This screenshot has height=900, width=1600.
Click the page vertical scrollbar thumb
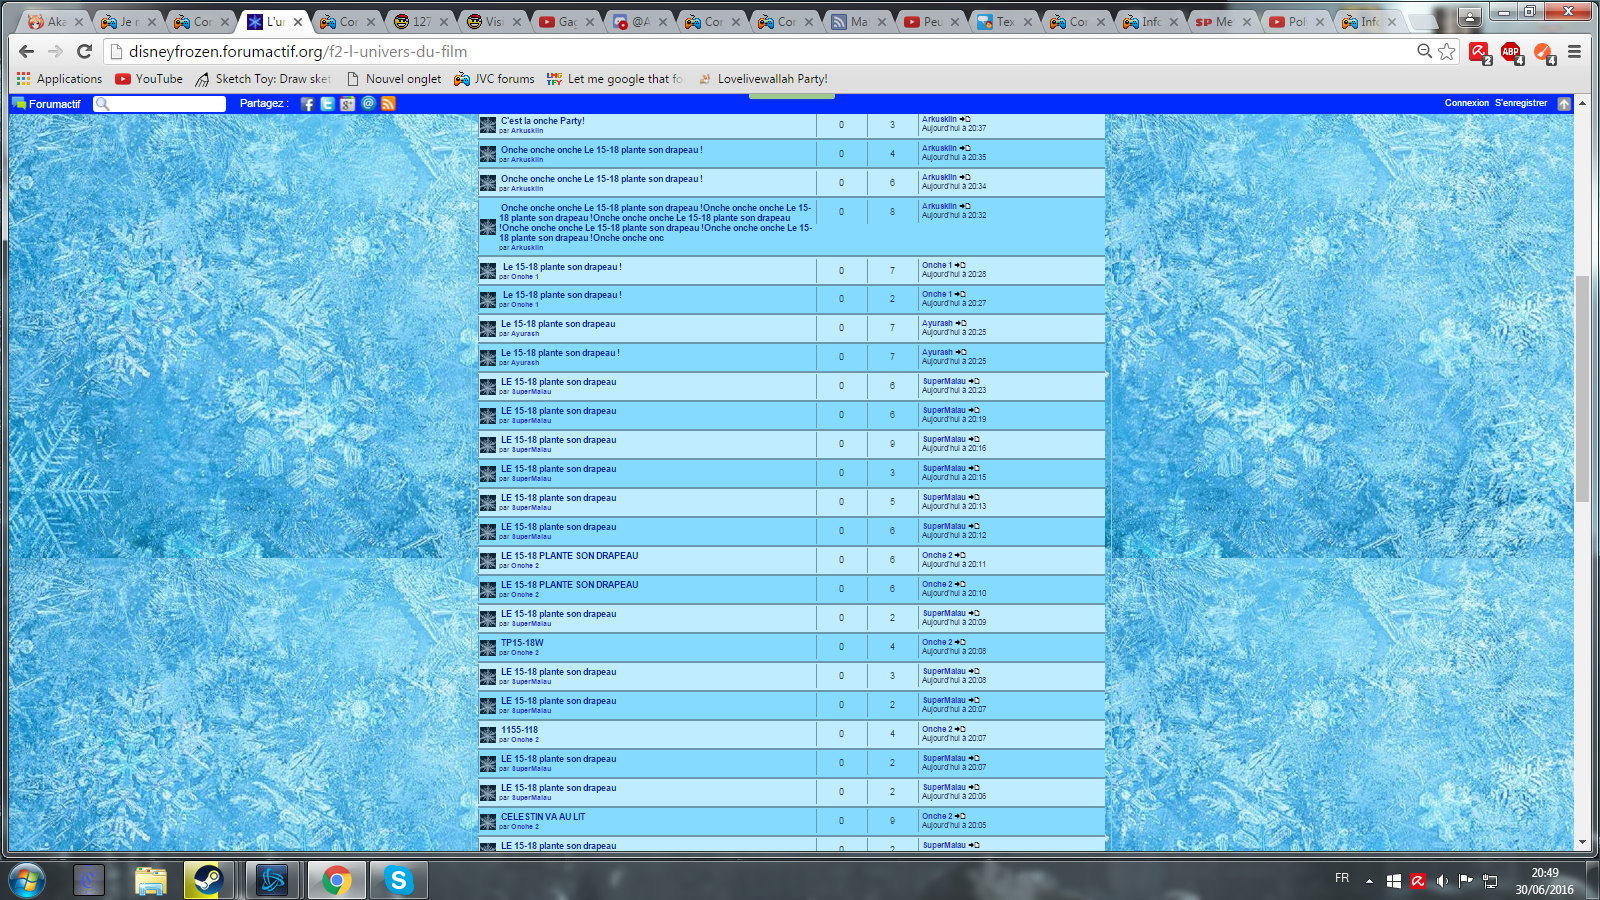point(1582,389)
